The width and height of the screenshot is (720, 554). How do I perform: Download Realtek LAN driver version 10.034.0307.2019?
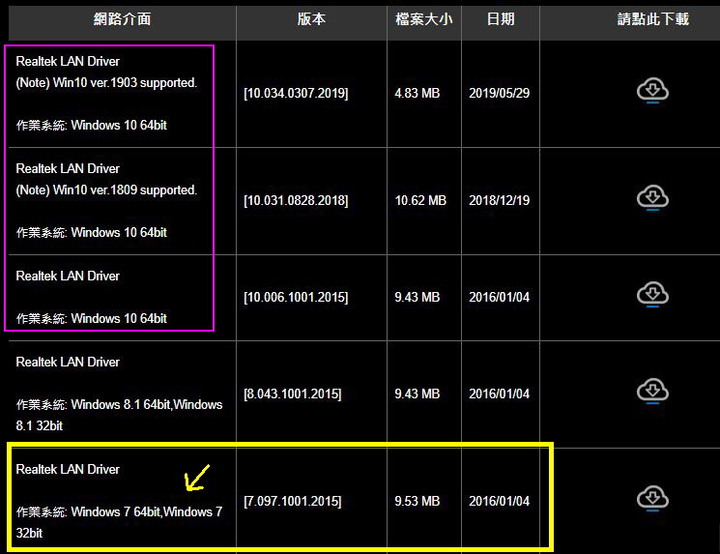(652, 90)
